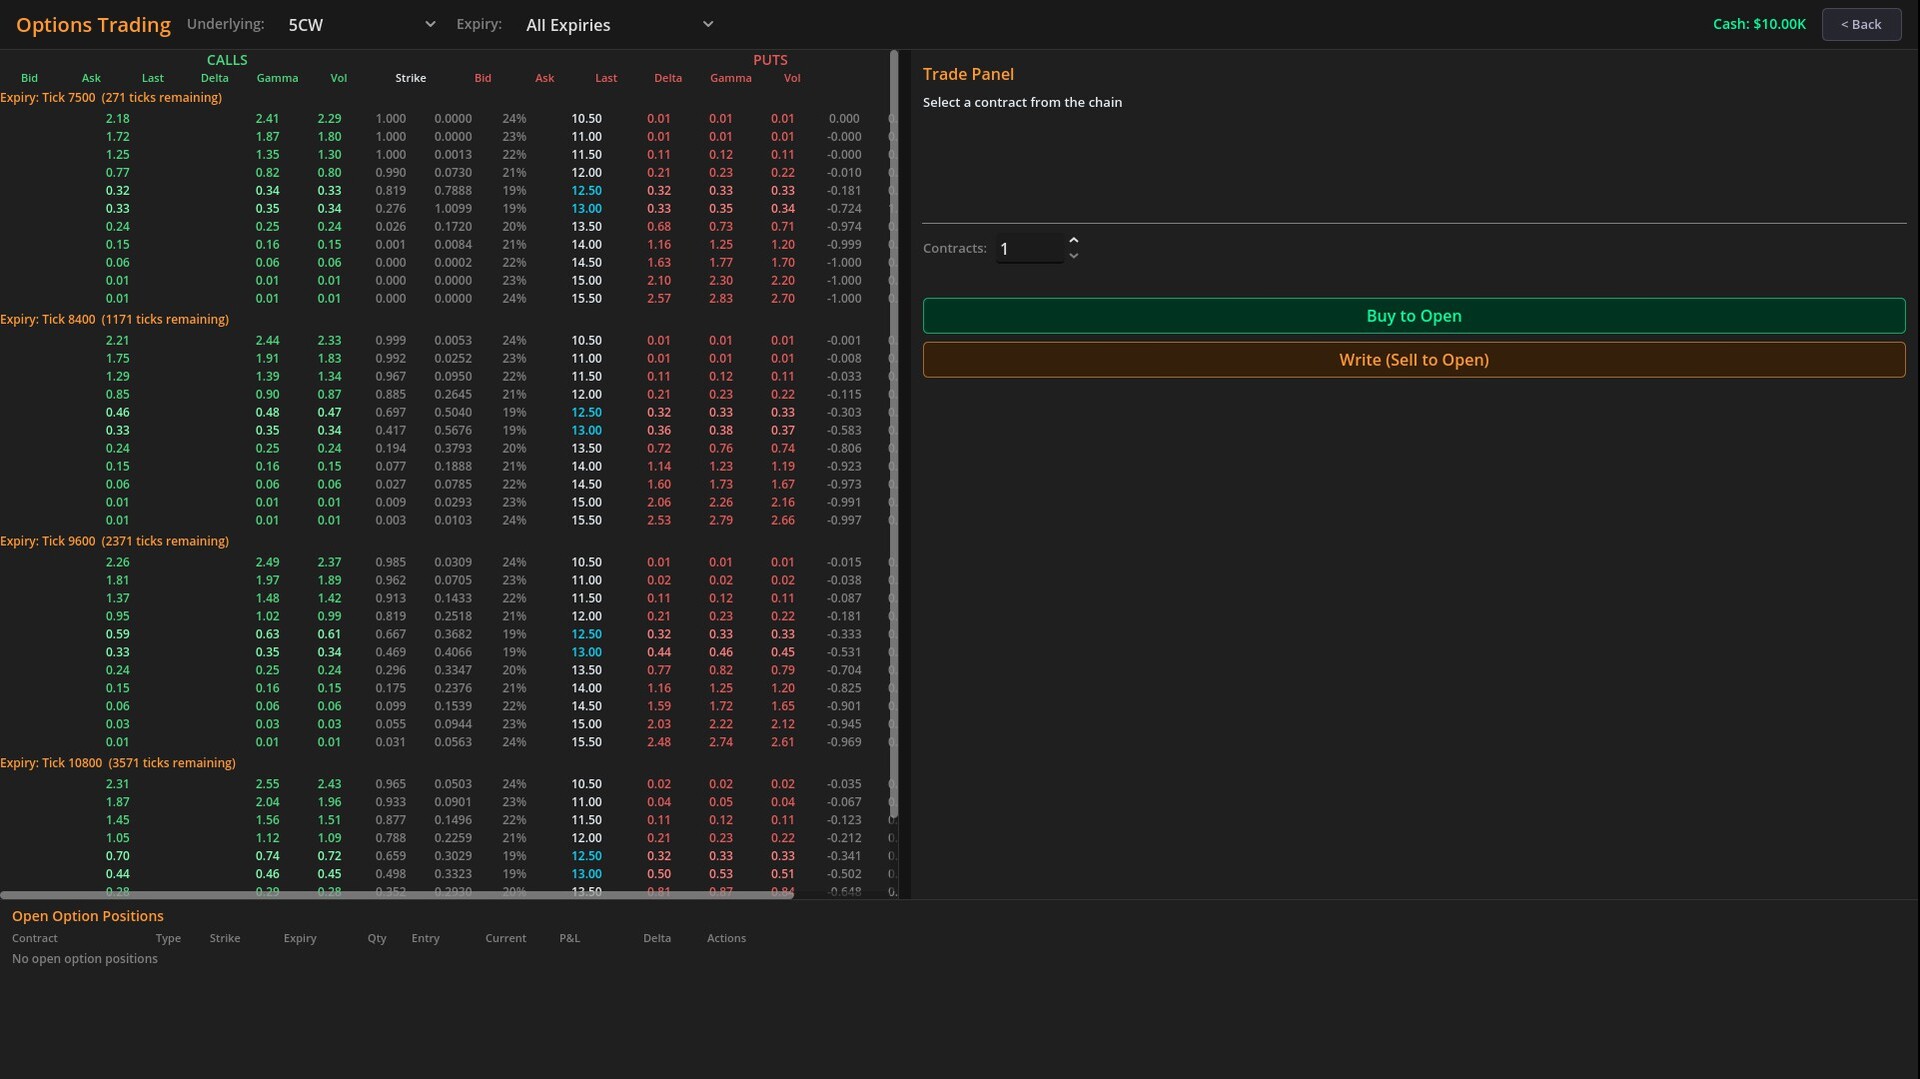Image resolution: width=1920 pixels, height=1079 pixels.
Task: Click inside the Contracts quantity input field
Action: (1028, 248)
